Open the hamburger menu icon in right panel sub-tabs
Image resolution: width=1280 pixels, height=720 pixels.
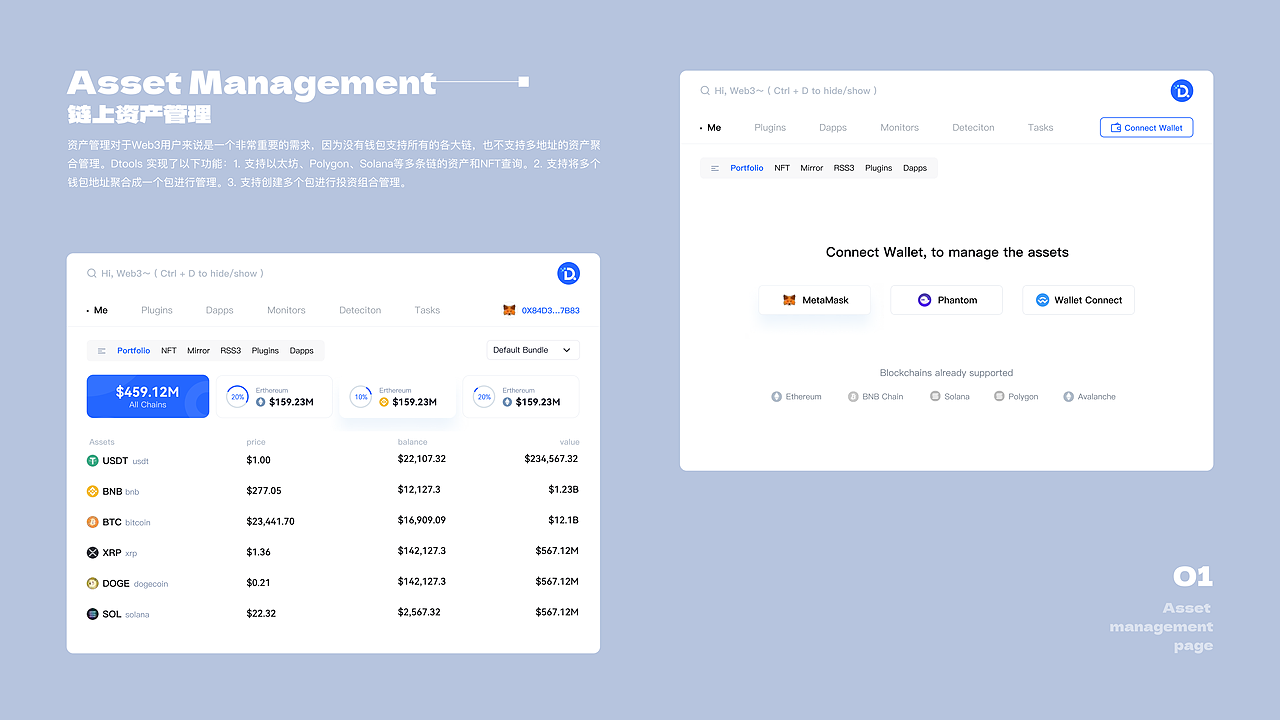[x=715, y=168]
